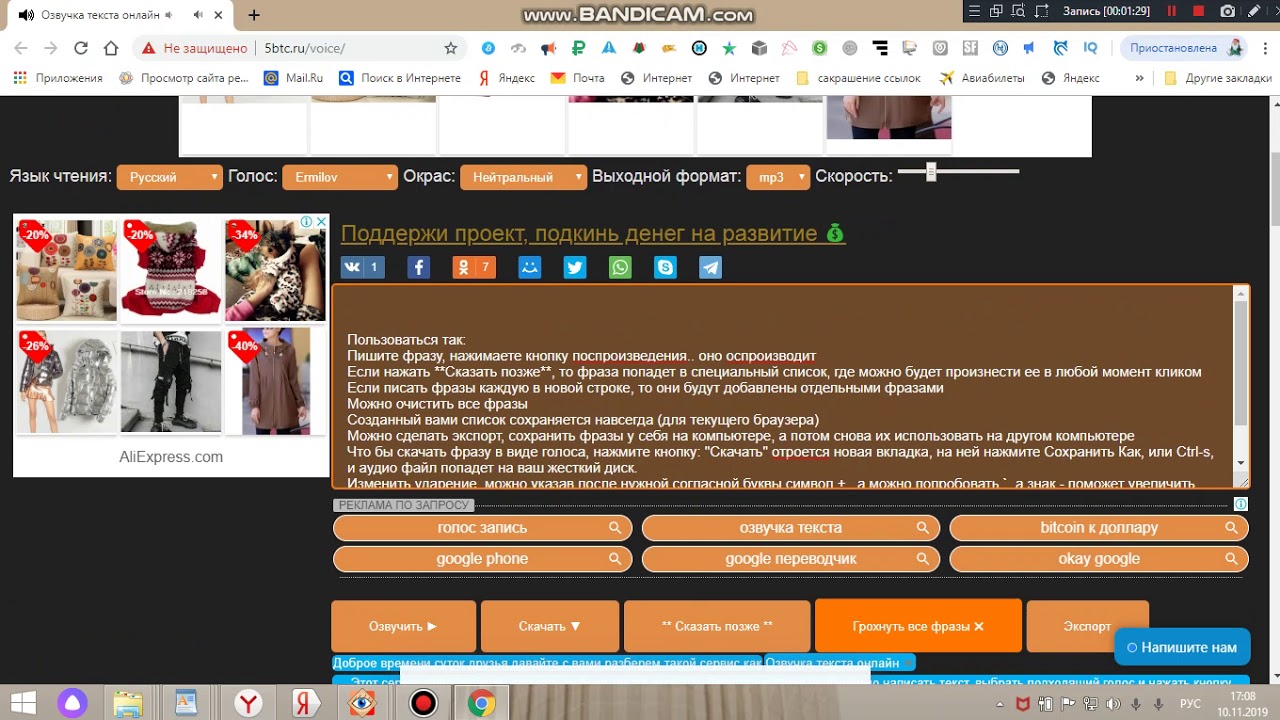The image size is (1280, 720).
Task: Open IQ browser extension
Action: [x=1090, y=48]
